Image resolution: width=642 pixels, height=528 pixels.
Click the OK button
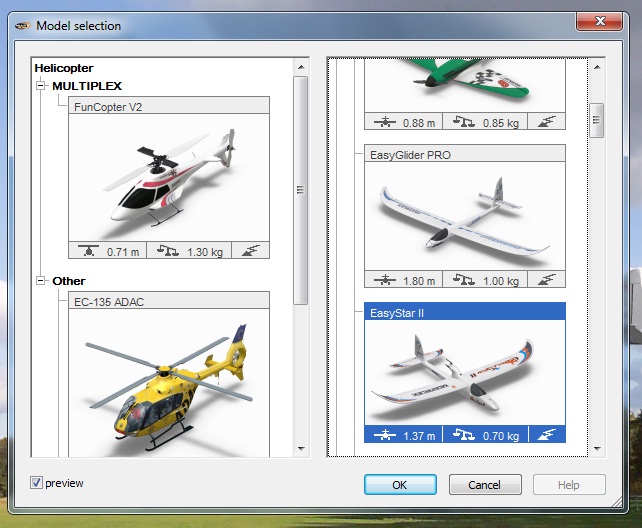400,485
